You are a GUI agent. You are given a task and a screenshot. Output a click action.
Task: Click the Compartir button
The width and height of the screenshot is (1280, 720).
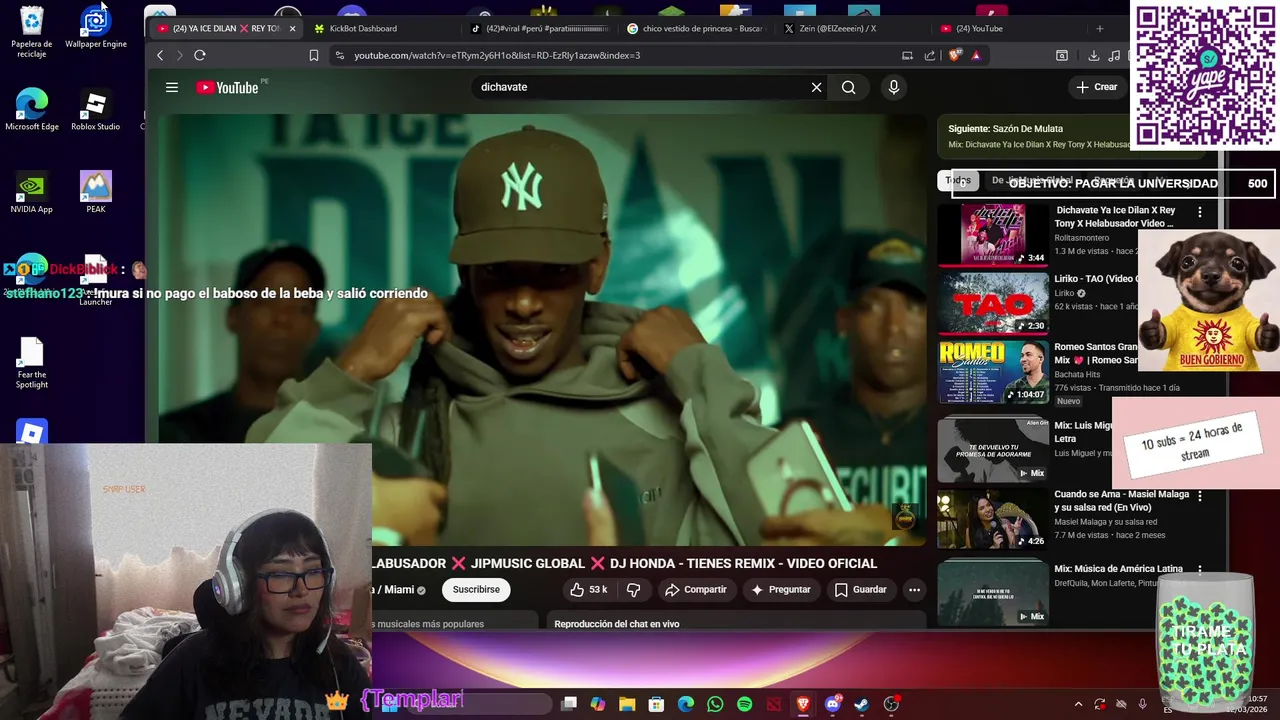tap(696, 590)
